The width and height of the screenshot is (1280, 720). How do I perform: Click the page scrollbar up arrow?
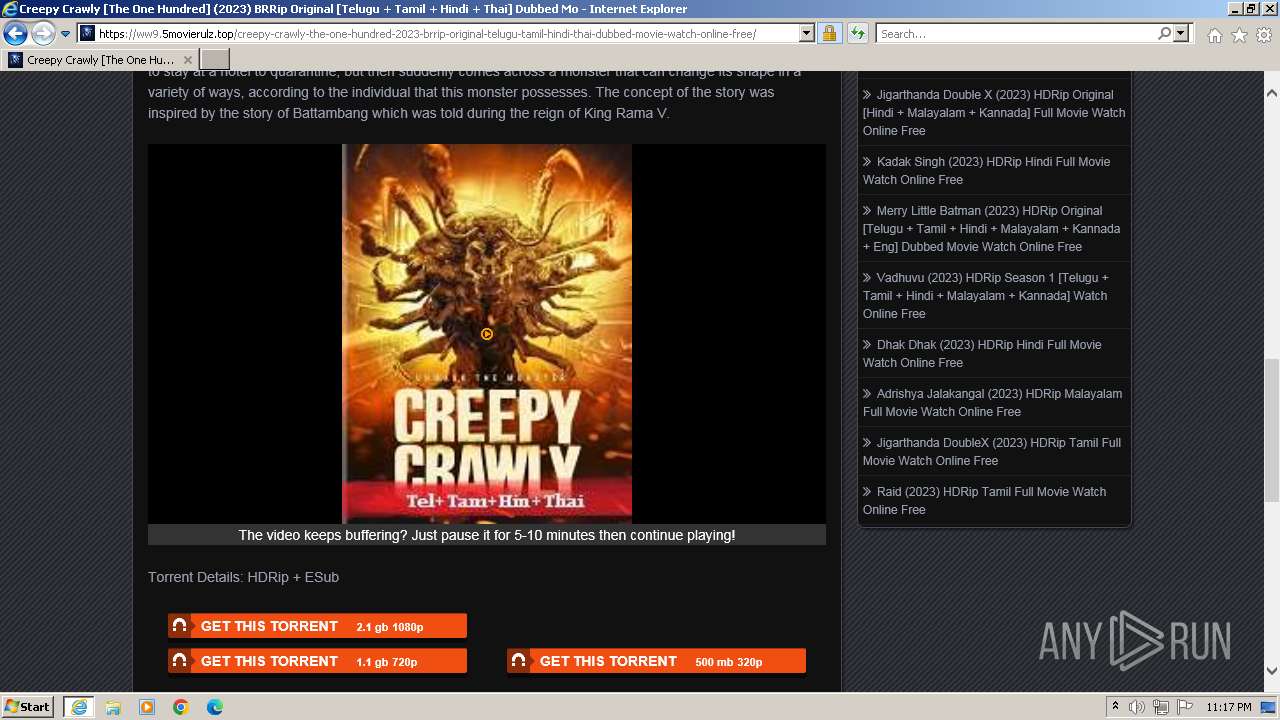1272,92
